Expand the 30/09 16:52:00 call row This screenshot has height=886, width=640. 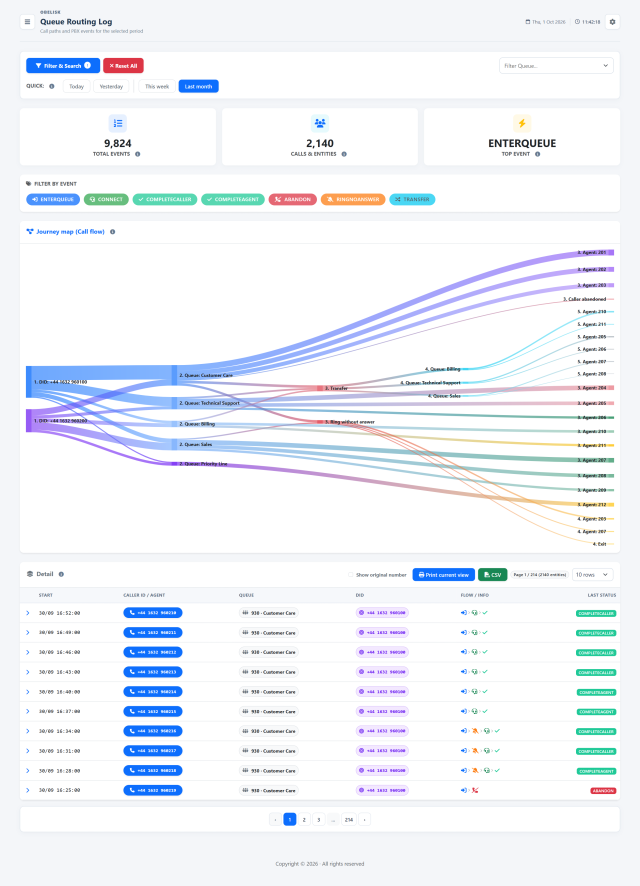coord(28,613)
